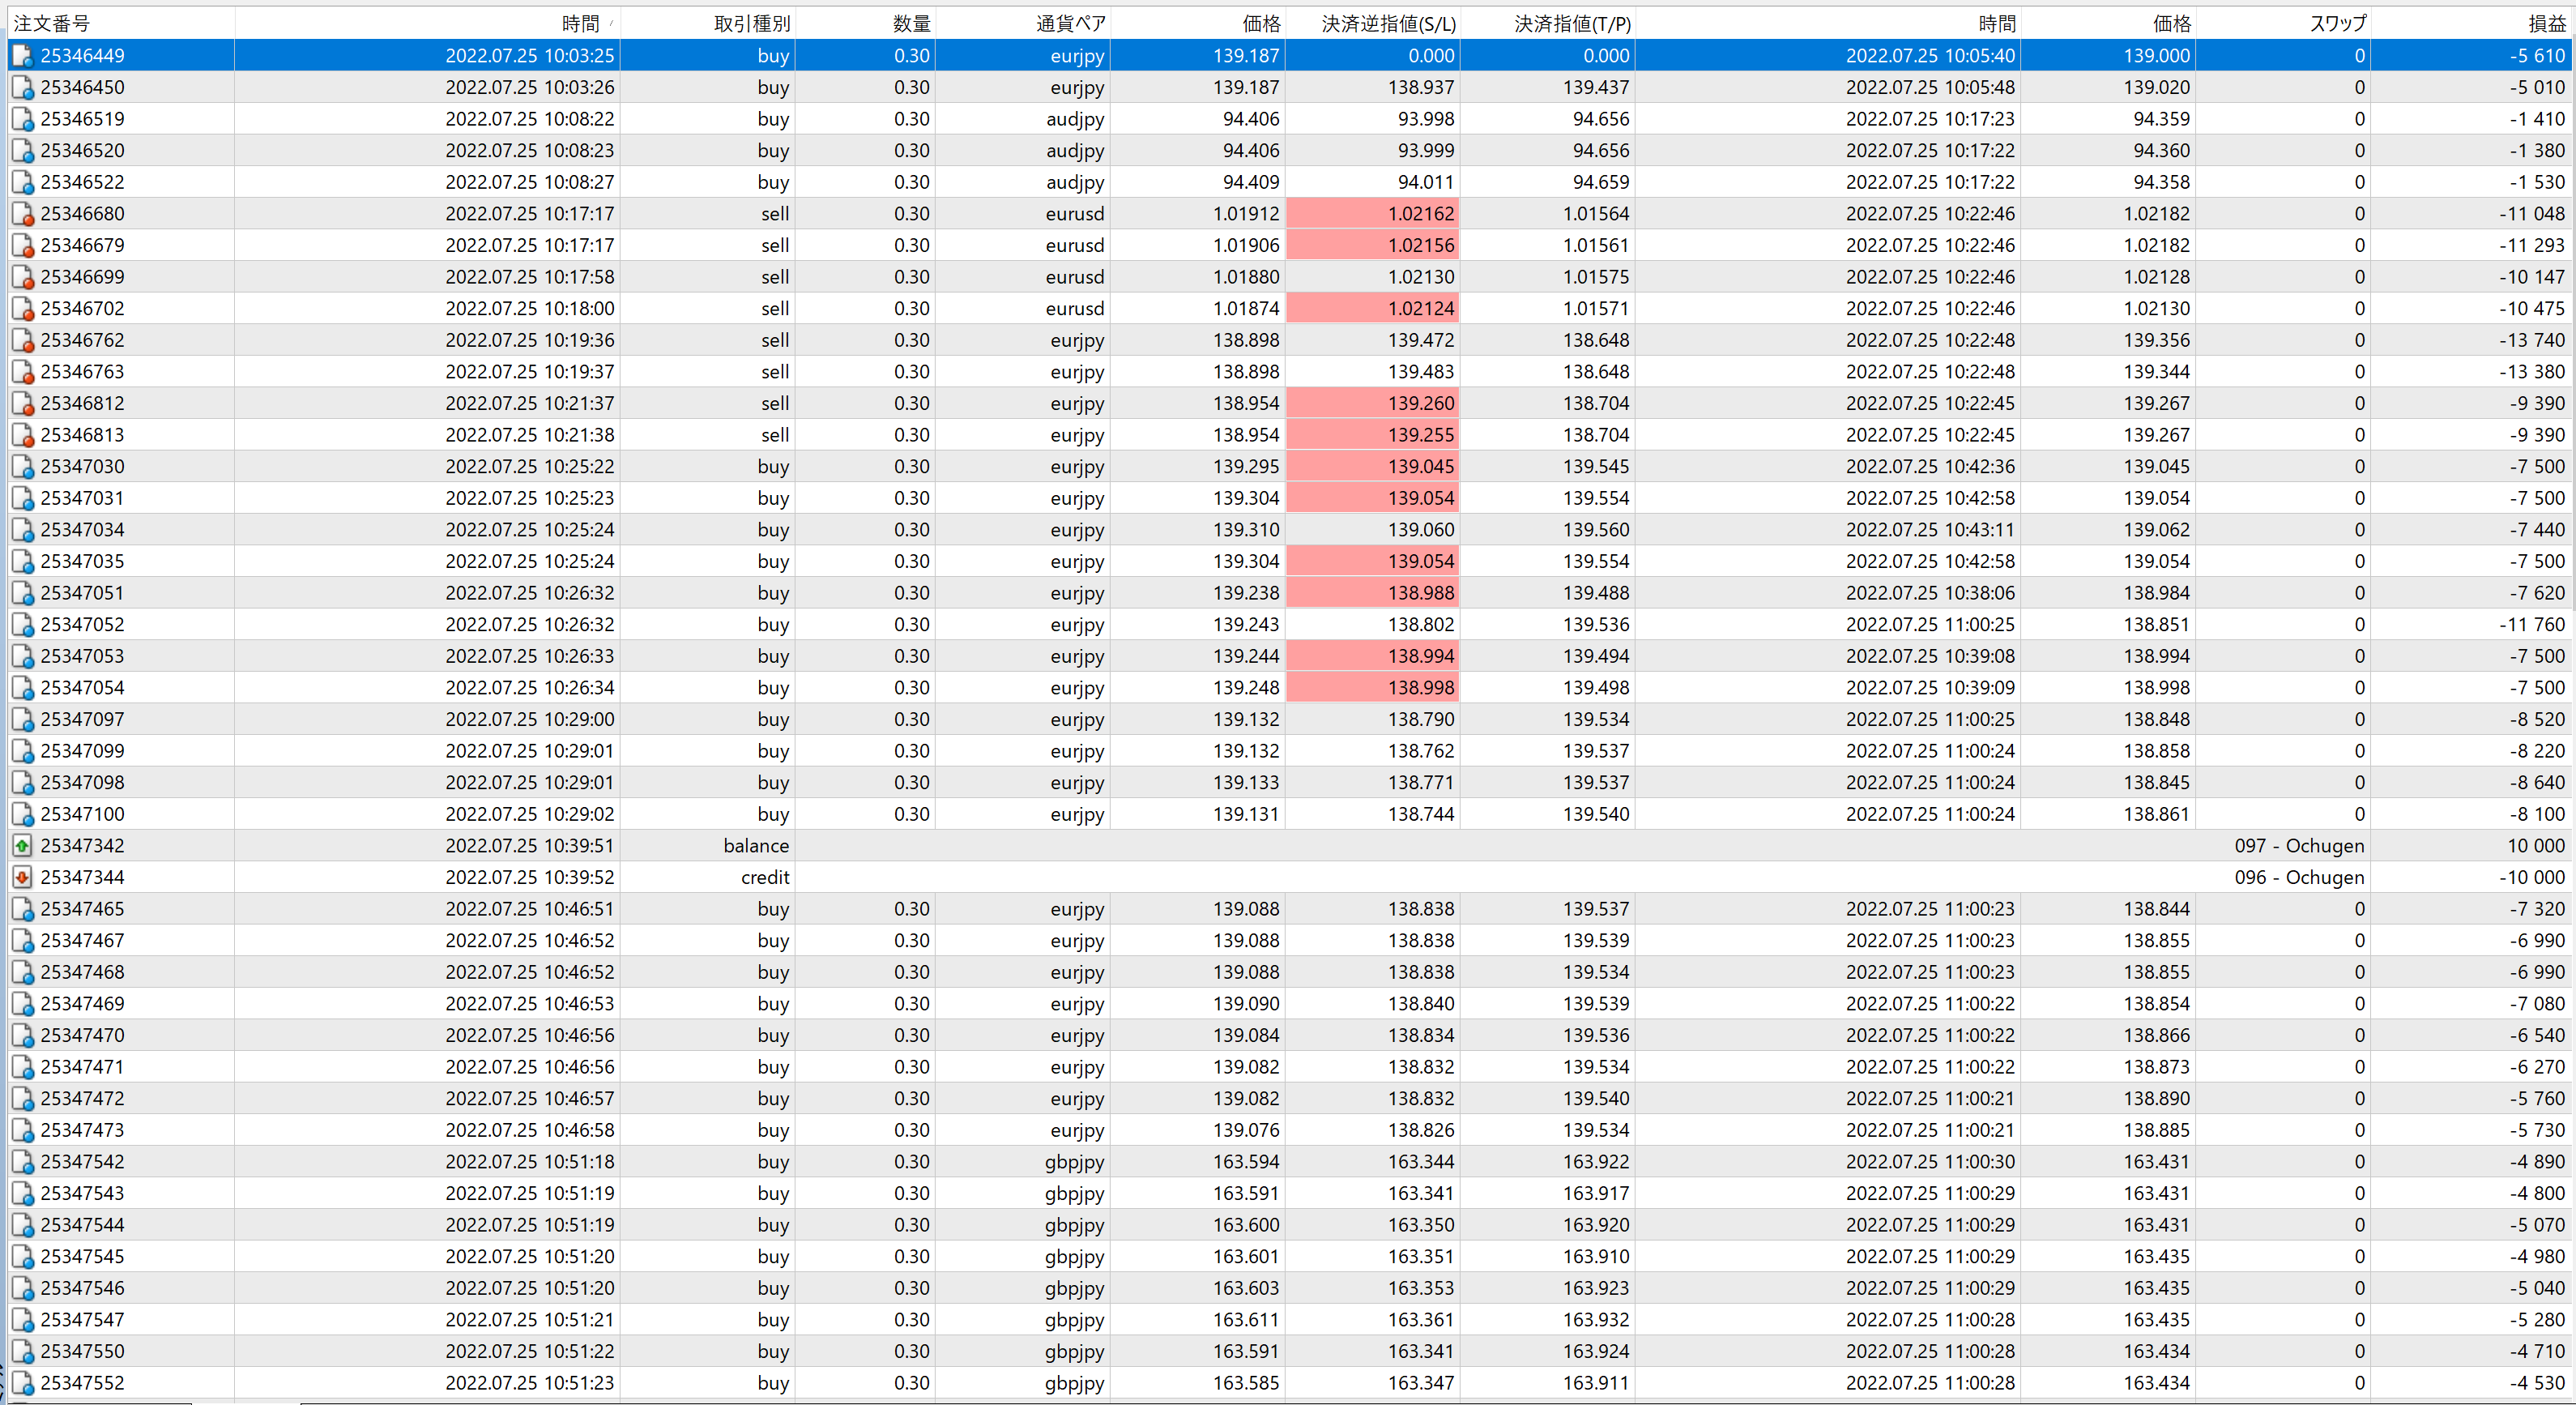
Task: Select order number 25347100
Action: [x=83, y=814]
